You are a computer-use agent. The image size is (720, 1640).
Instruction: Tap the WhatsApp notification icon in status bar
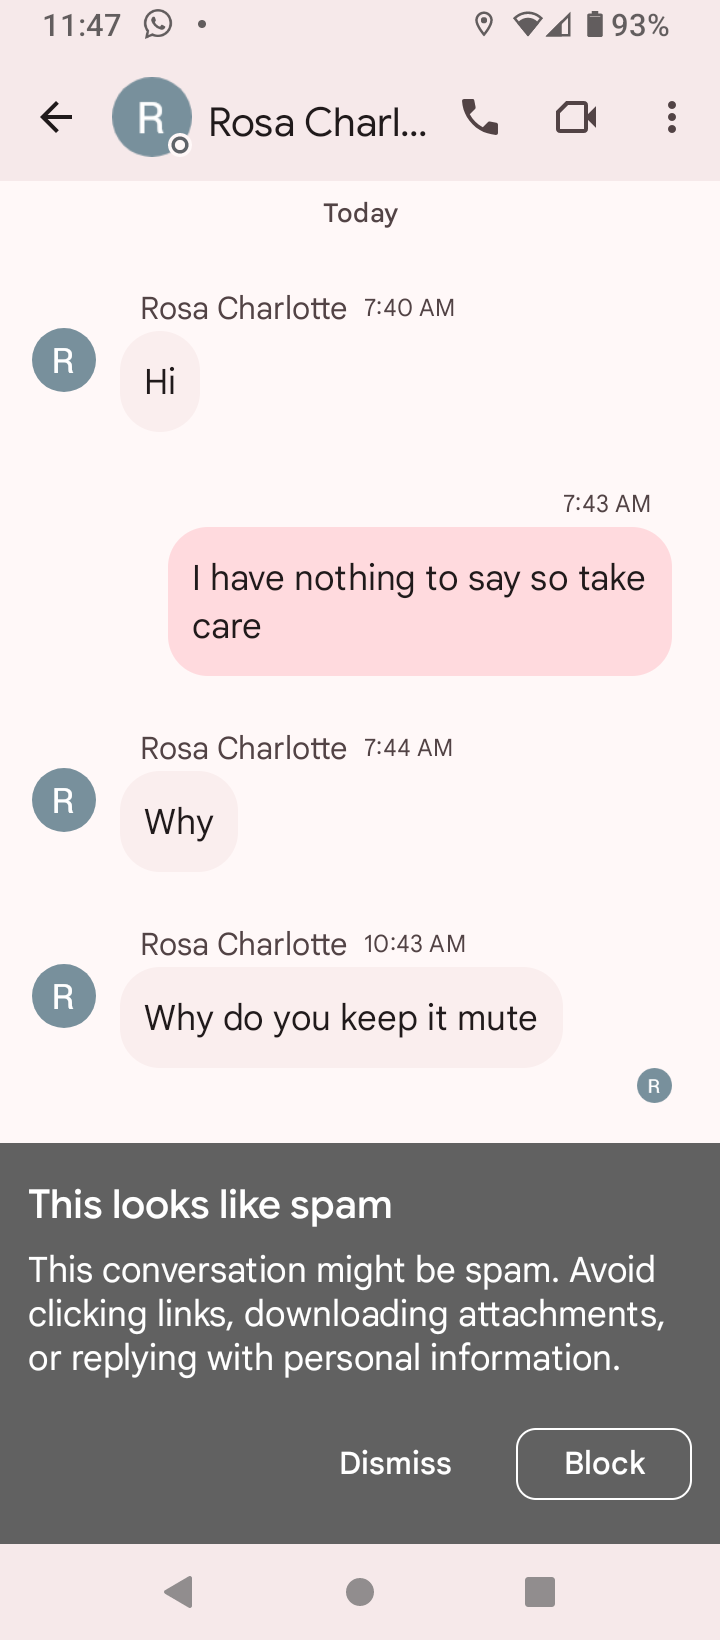point(158,24)
